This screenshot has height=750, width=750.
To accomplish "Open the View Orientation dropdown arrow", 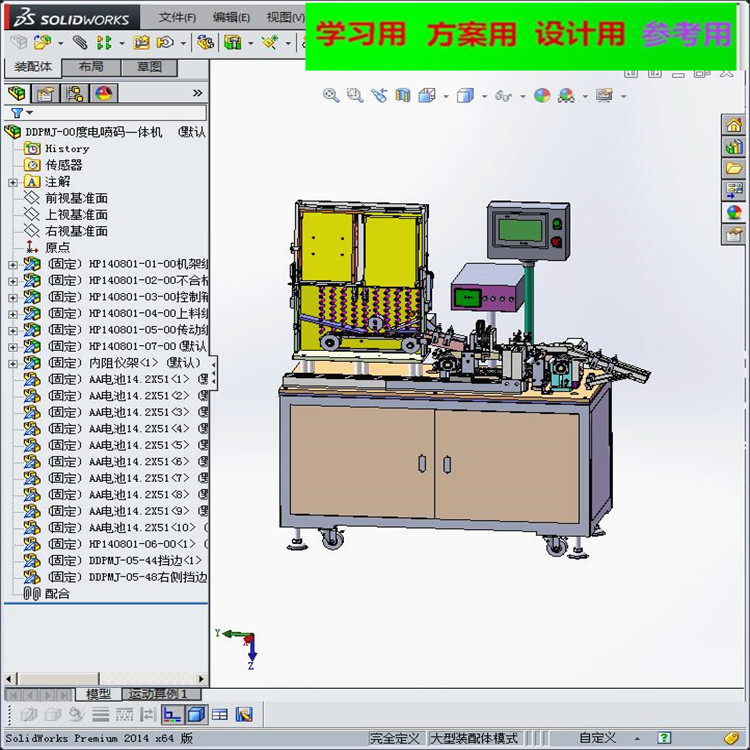I will point(446,97).
